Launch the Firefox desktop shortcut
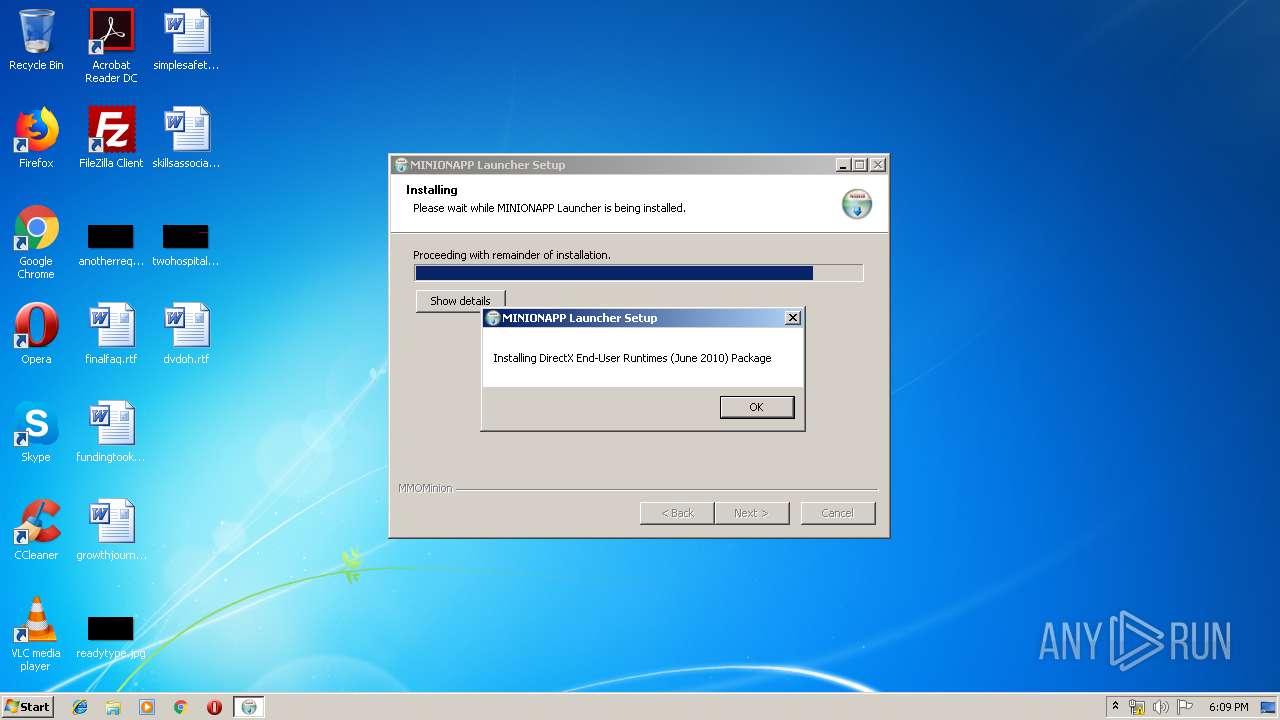The height and width of the screenshot is (720, 1280). click(36, 138)
